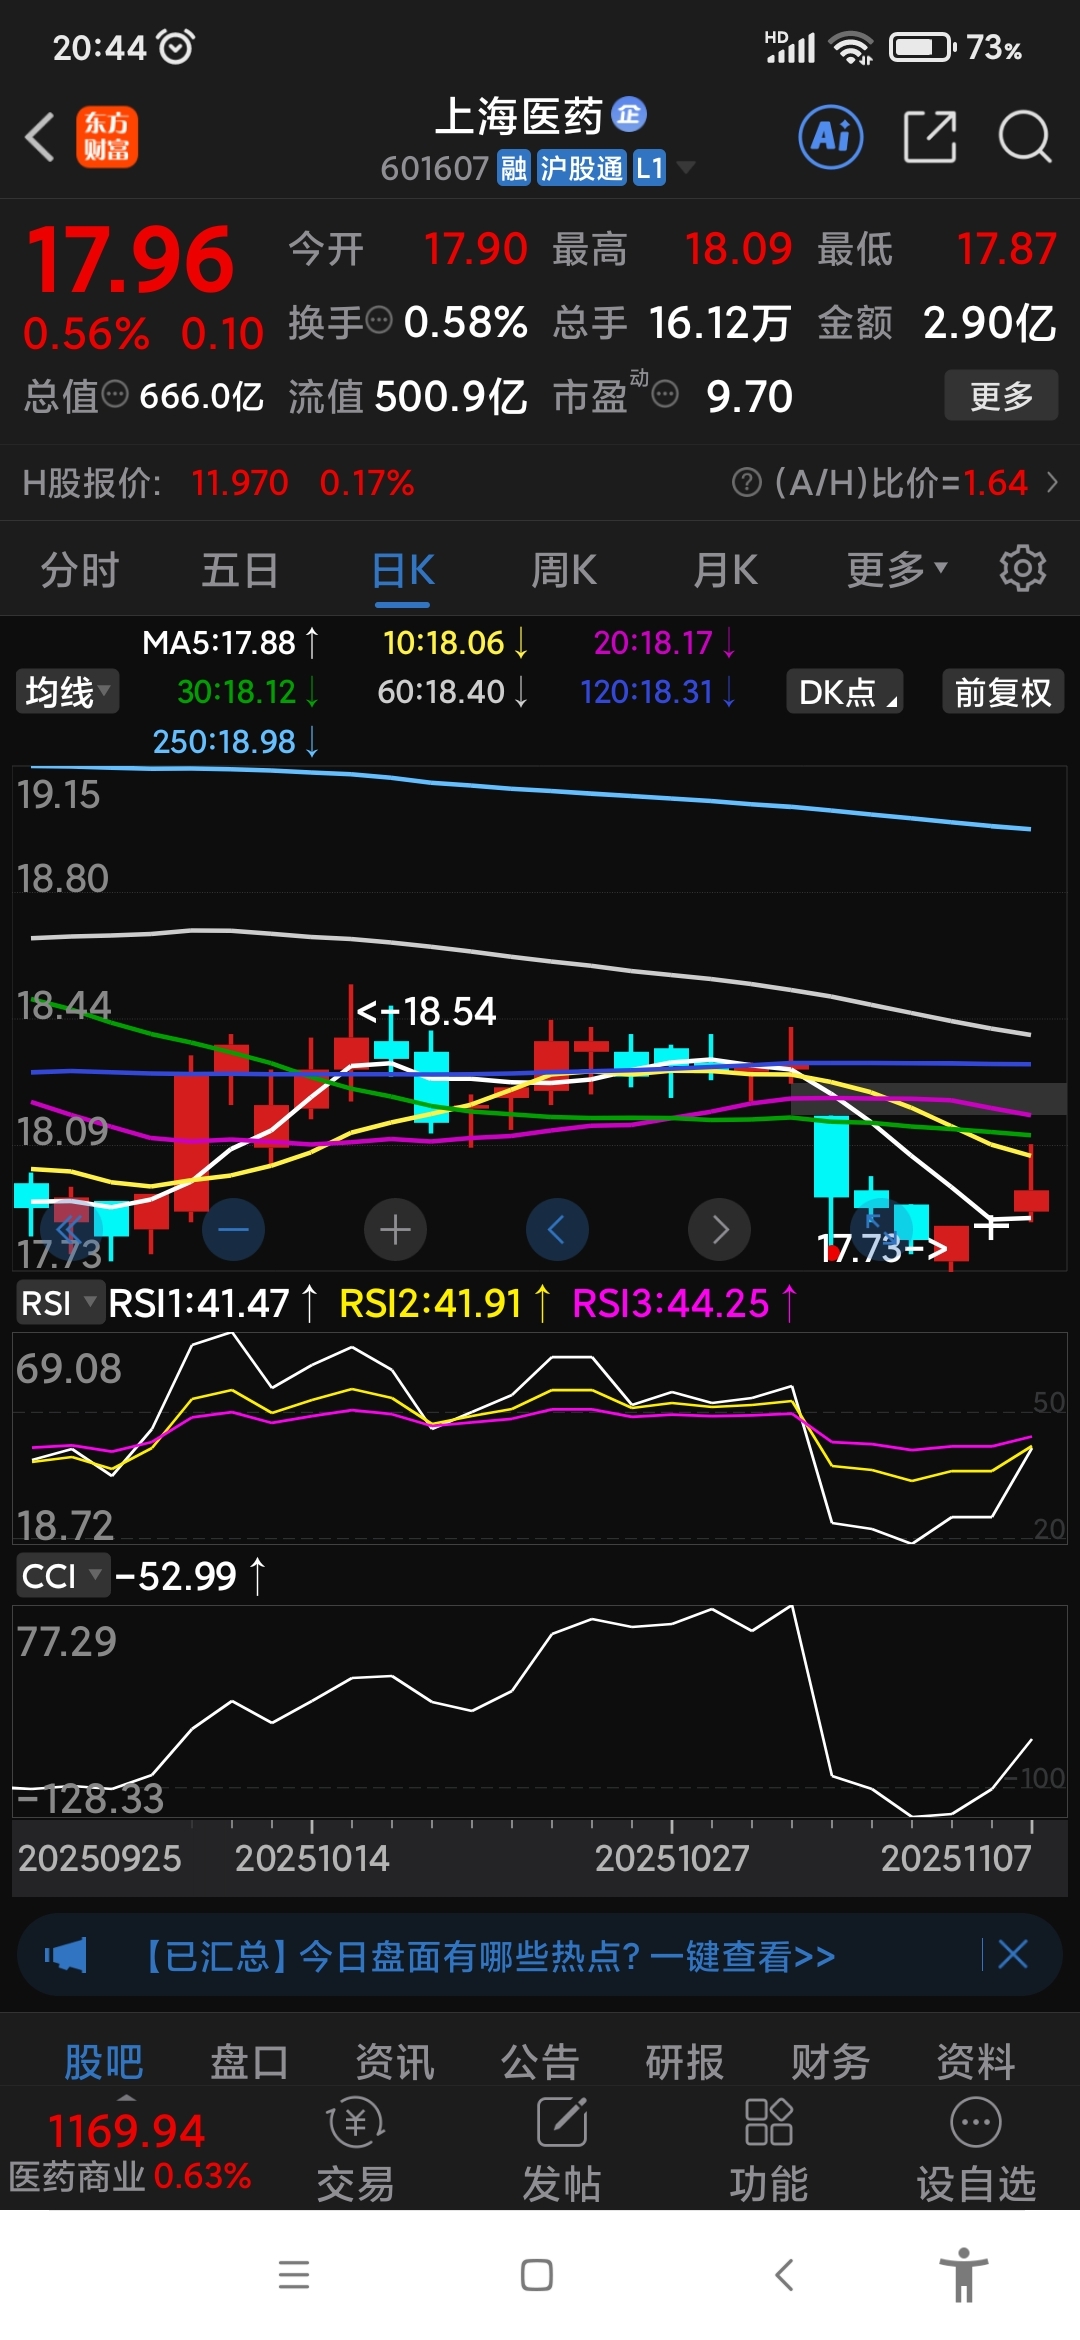Viewport: 1080px width, 2340px height.
Task: Open the 财务 financials tab
Action: pyautogui.click(x=830, y=2061)
